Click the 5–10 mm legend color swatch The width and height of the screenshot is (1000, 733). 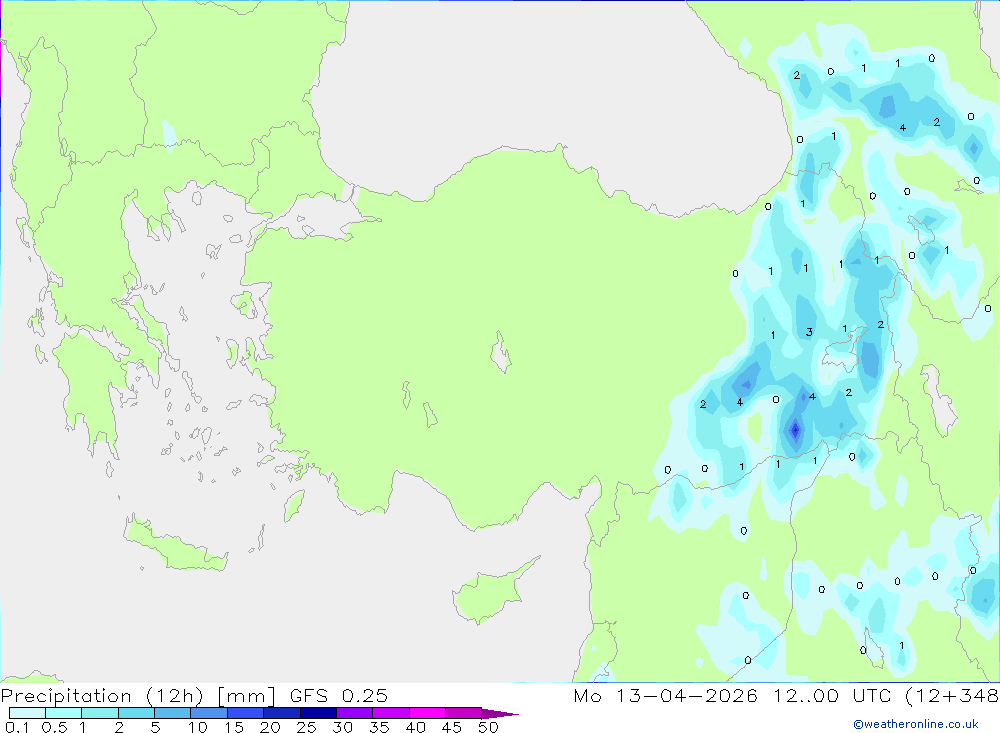point(173,713)
